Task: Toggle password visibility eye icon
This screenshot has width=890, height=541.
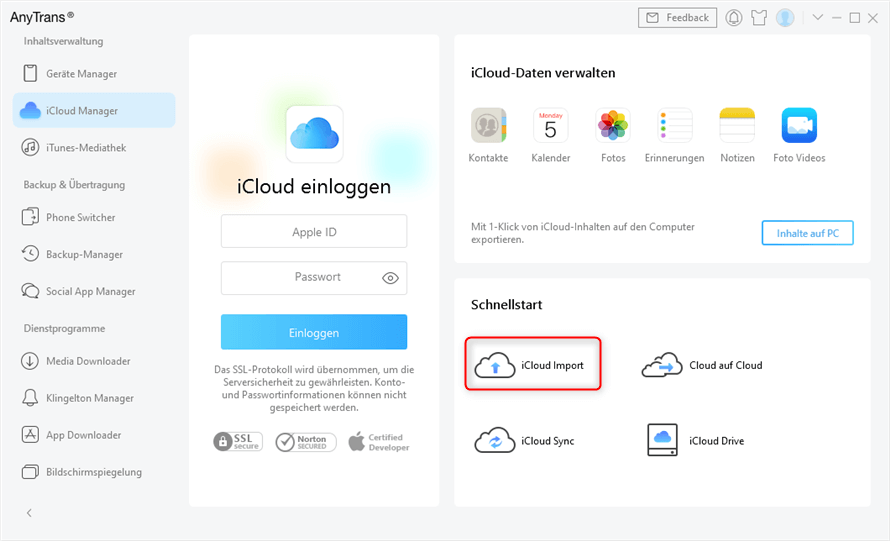Action: (391, 278)
